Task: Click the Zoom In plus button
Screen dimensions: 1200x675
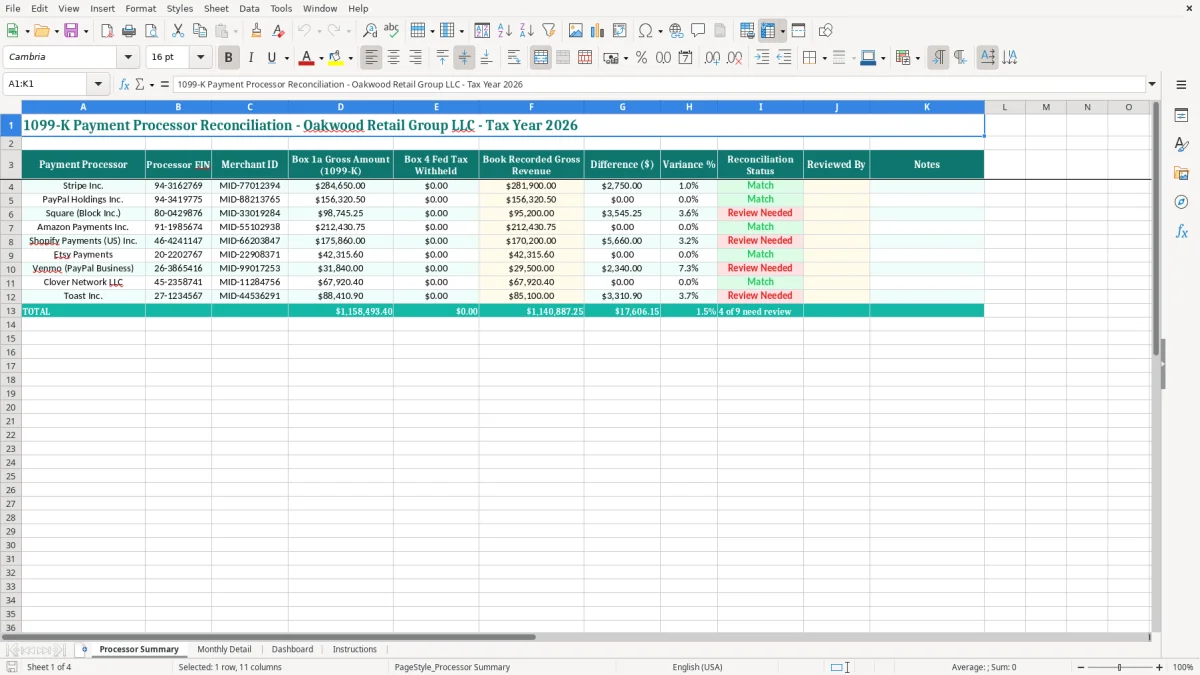Action: point(1160,667)
